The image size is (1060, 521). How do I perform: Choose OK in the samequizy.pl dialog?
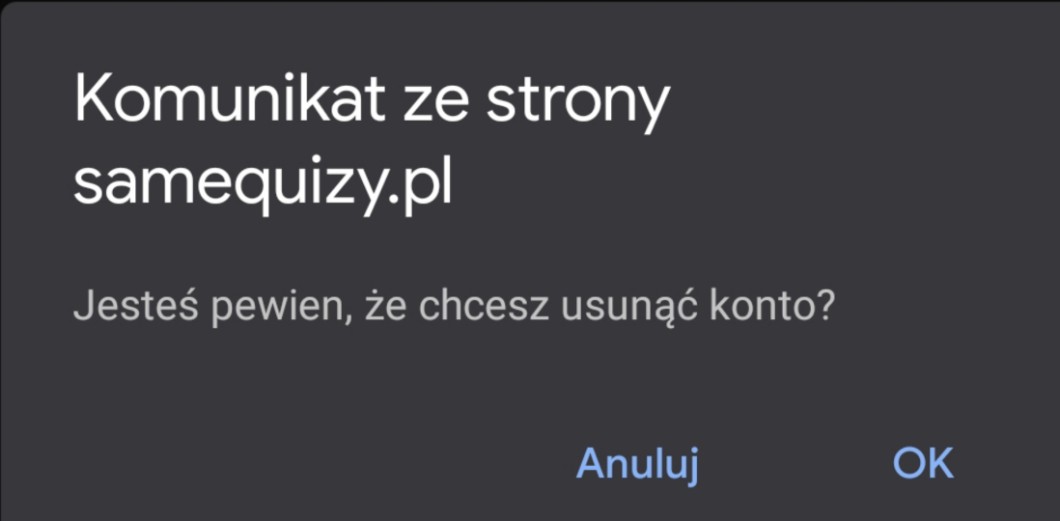pos(923,463)
